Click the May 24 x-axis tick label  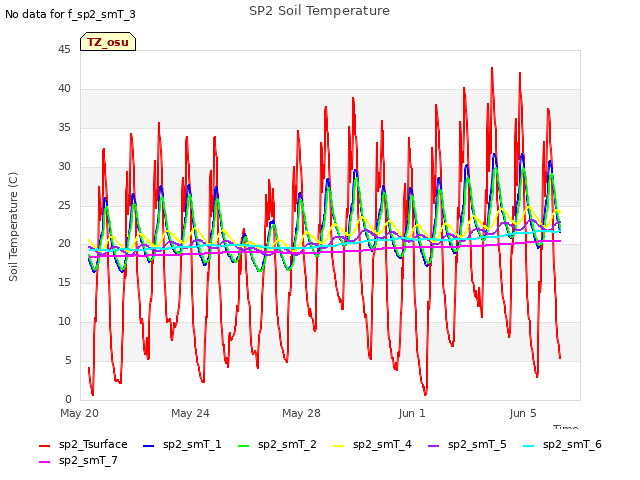[190, 413]
